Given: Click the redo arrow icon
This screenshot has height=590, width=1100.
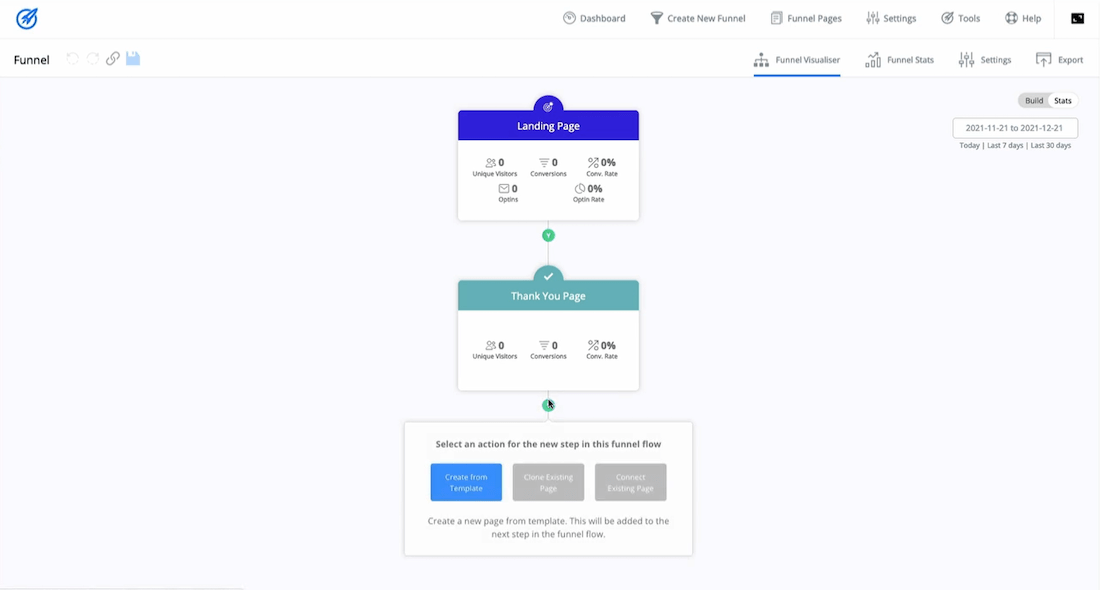Looking at the screenshot, I should pos(93,58).
